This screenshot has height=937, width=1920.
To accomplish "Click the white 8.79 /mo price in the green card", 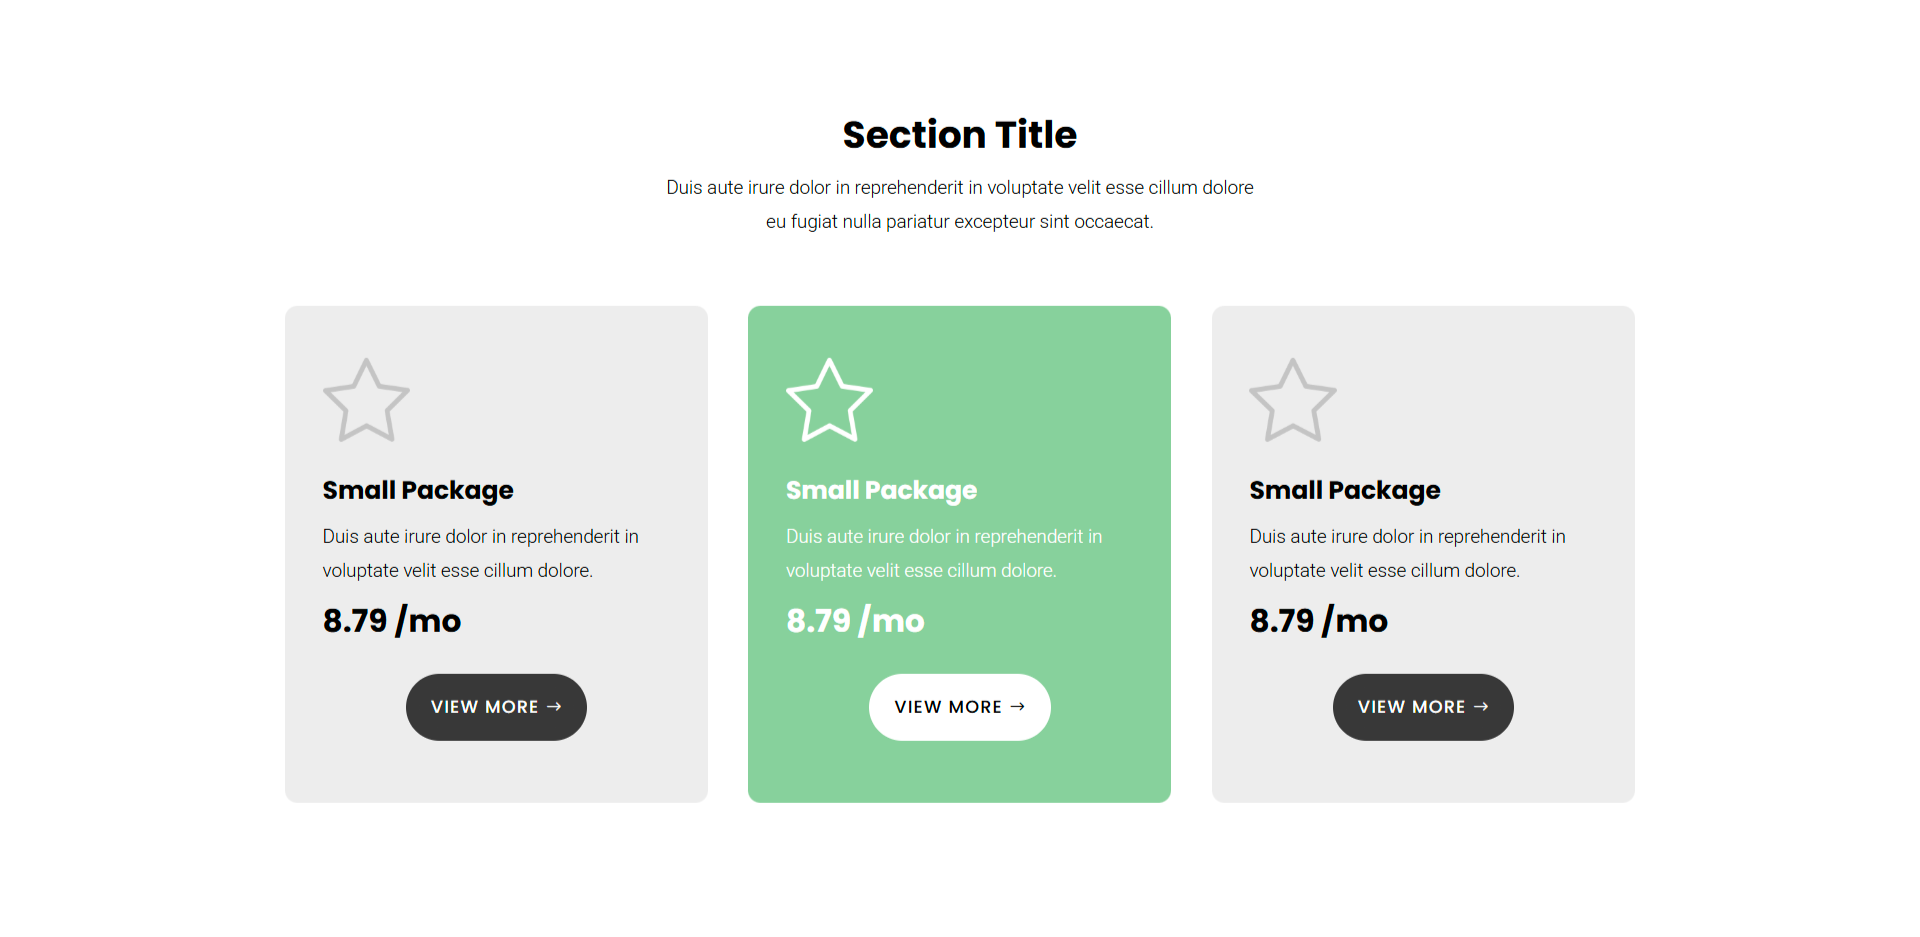I will (x=855, y=621).
